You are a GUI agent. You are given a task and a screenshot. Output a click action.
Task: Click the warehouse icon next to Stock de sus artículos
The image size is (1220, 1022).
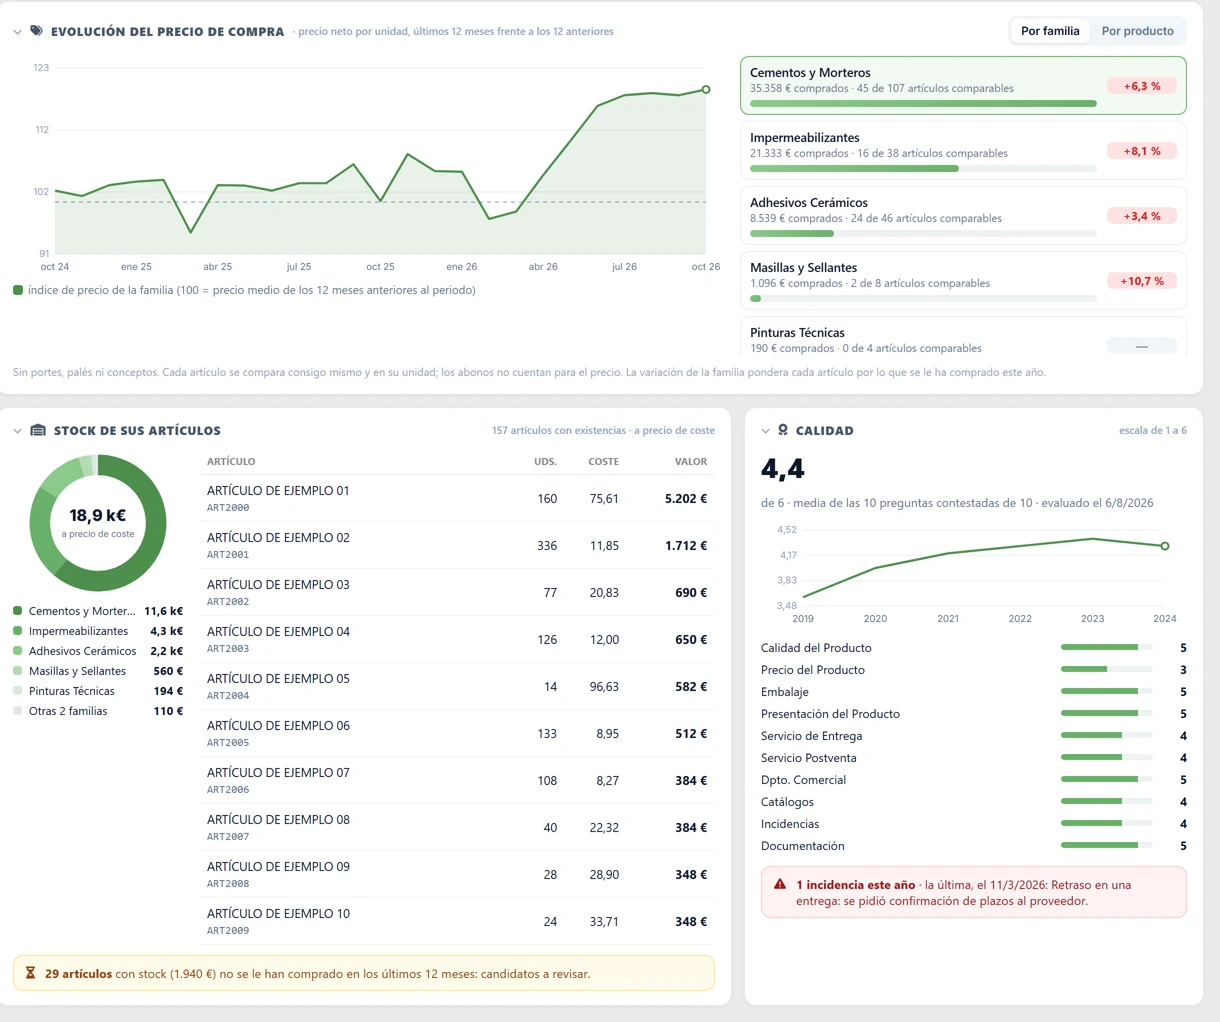(38, 431)
